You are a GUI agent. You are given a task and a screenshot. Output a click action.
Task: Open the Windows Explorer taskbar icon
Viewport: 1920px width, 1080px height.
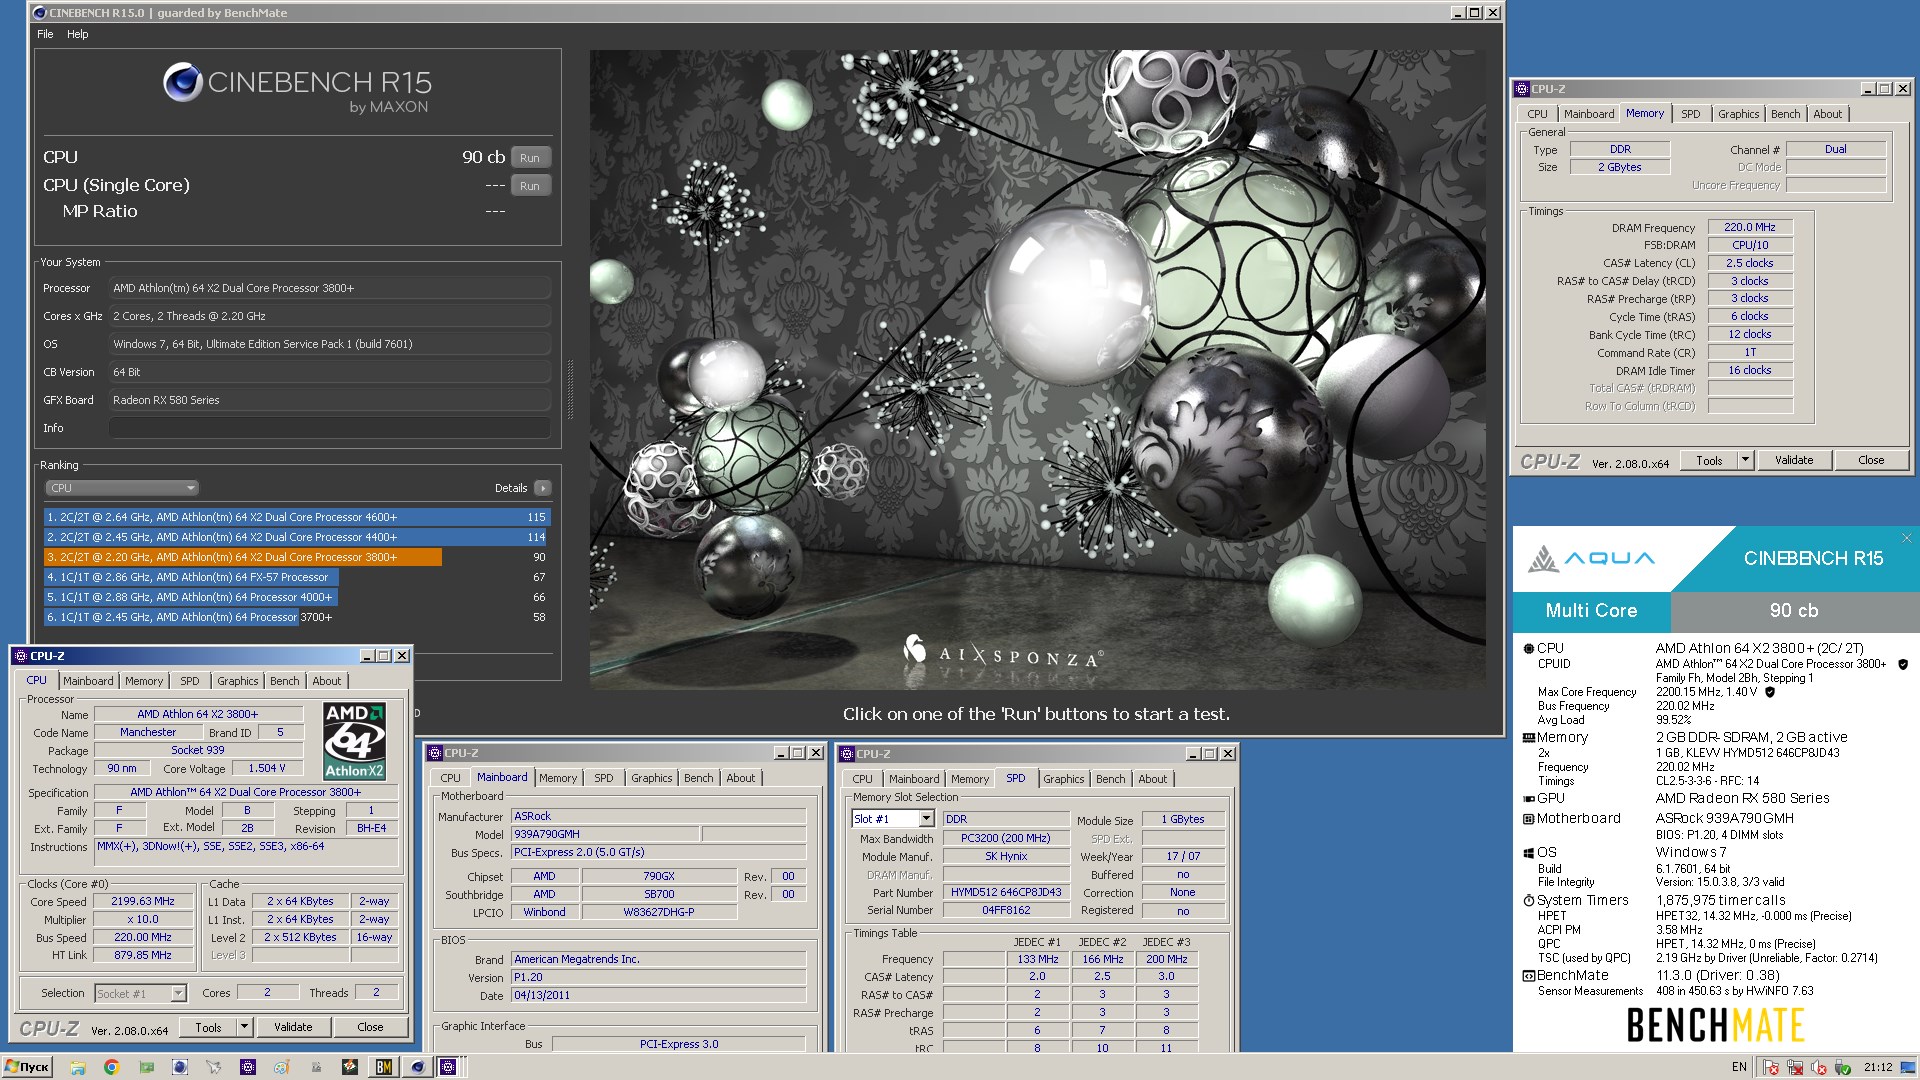point(78,1067)
